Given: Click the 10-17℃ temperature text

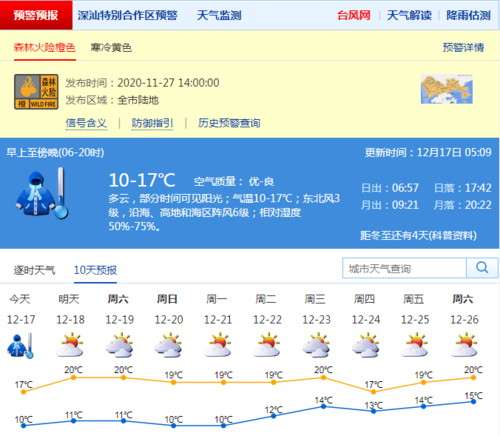Looking at the screenshot, I should (x=142, y=180).
